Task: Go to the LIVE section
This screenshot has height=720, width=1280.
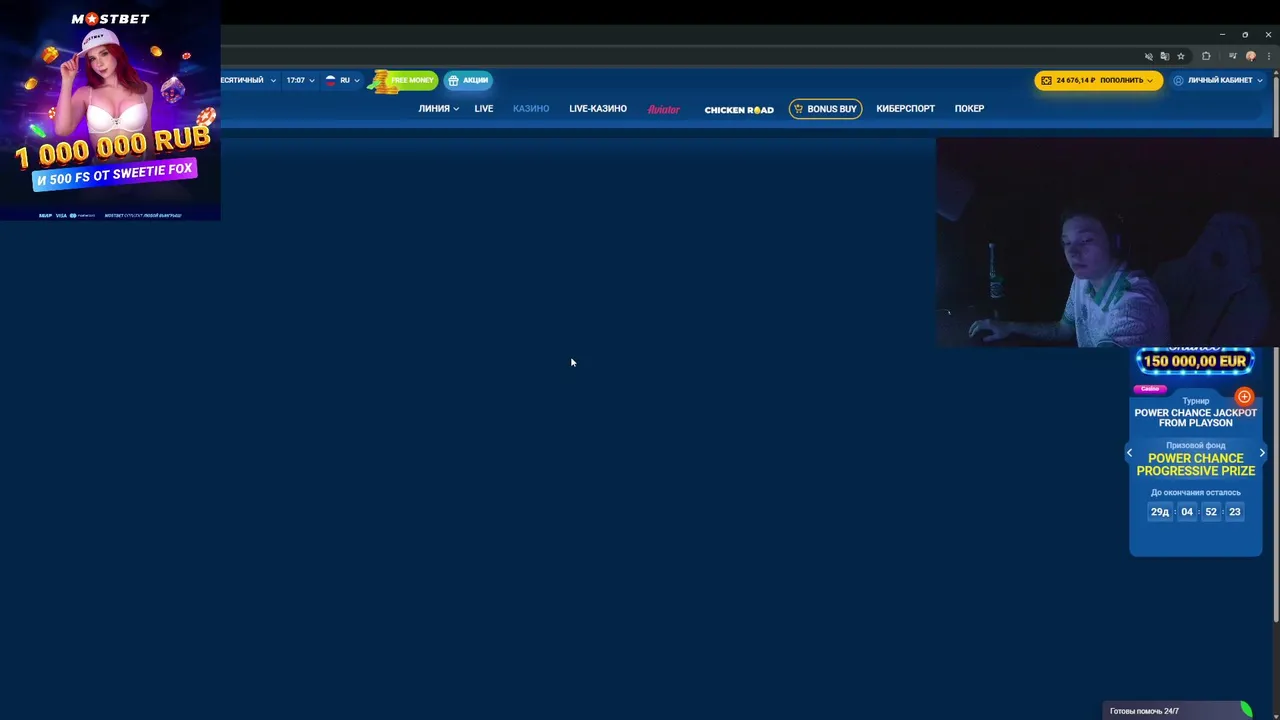Action: pos(484,109)
